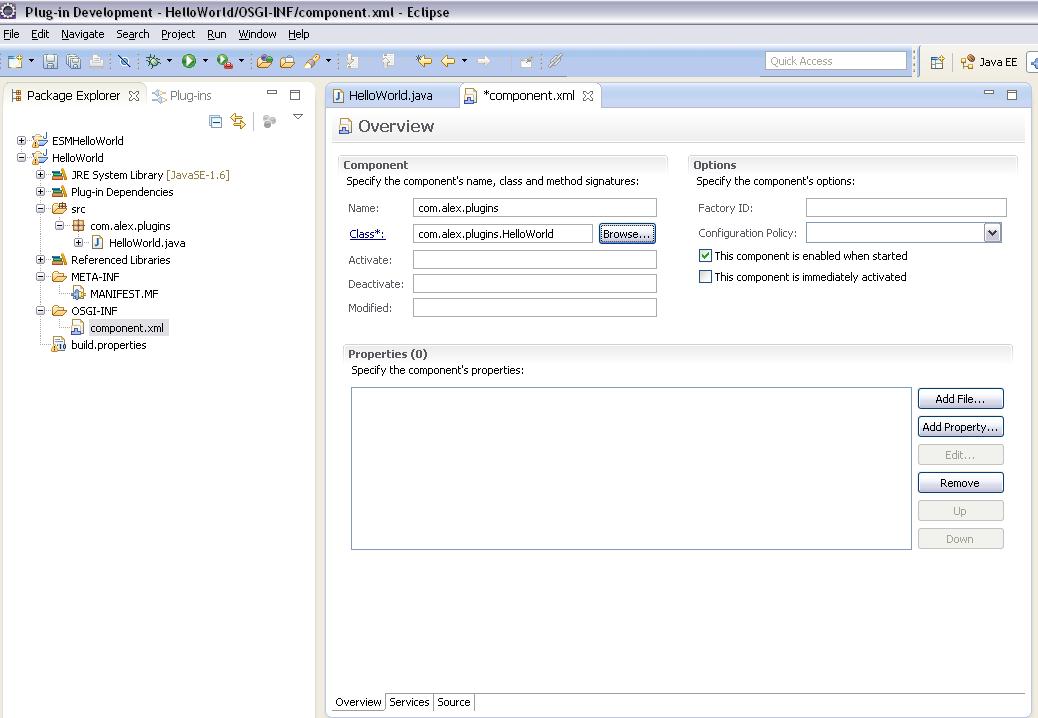Collapse the src folder
The width and height of the screenshot is (1038, 718).
[x=40, y=208]
